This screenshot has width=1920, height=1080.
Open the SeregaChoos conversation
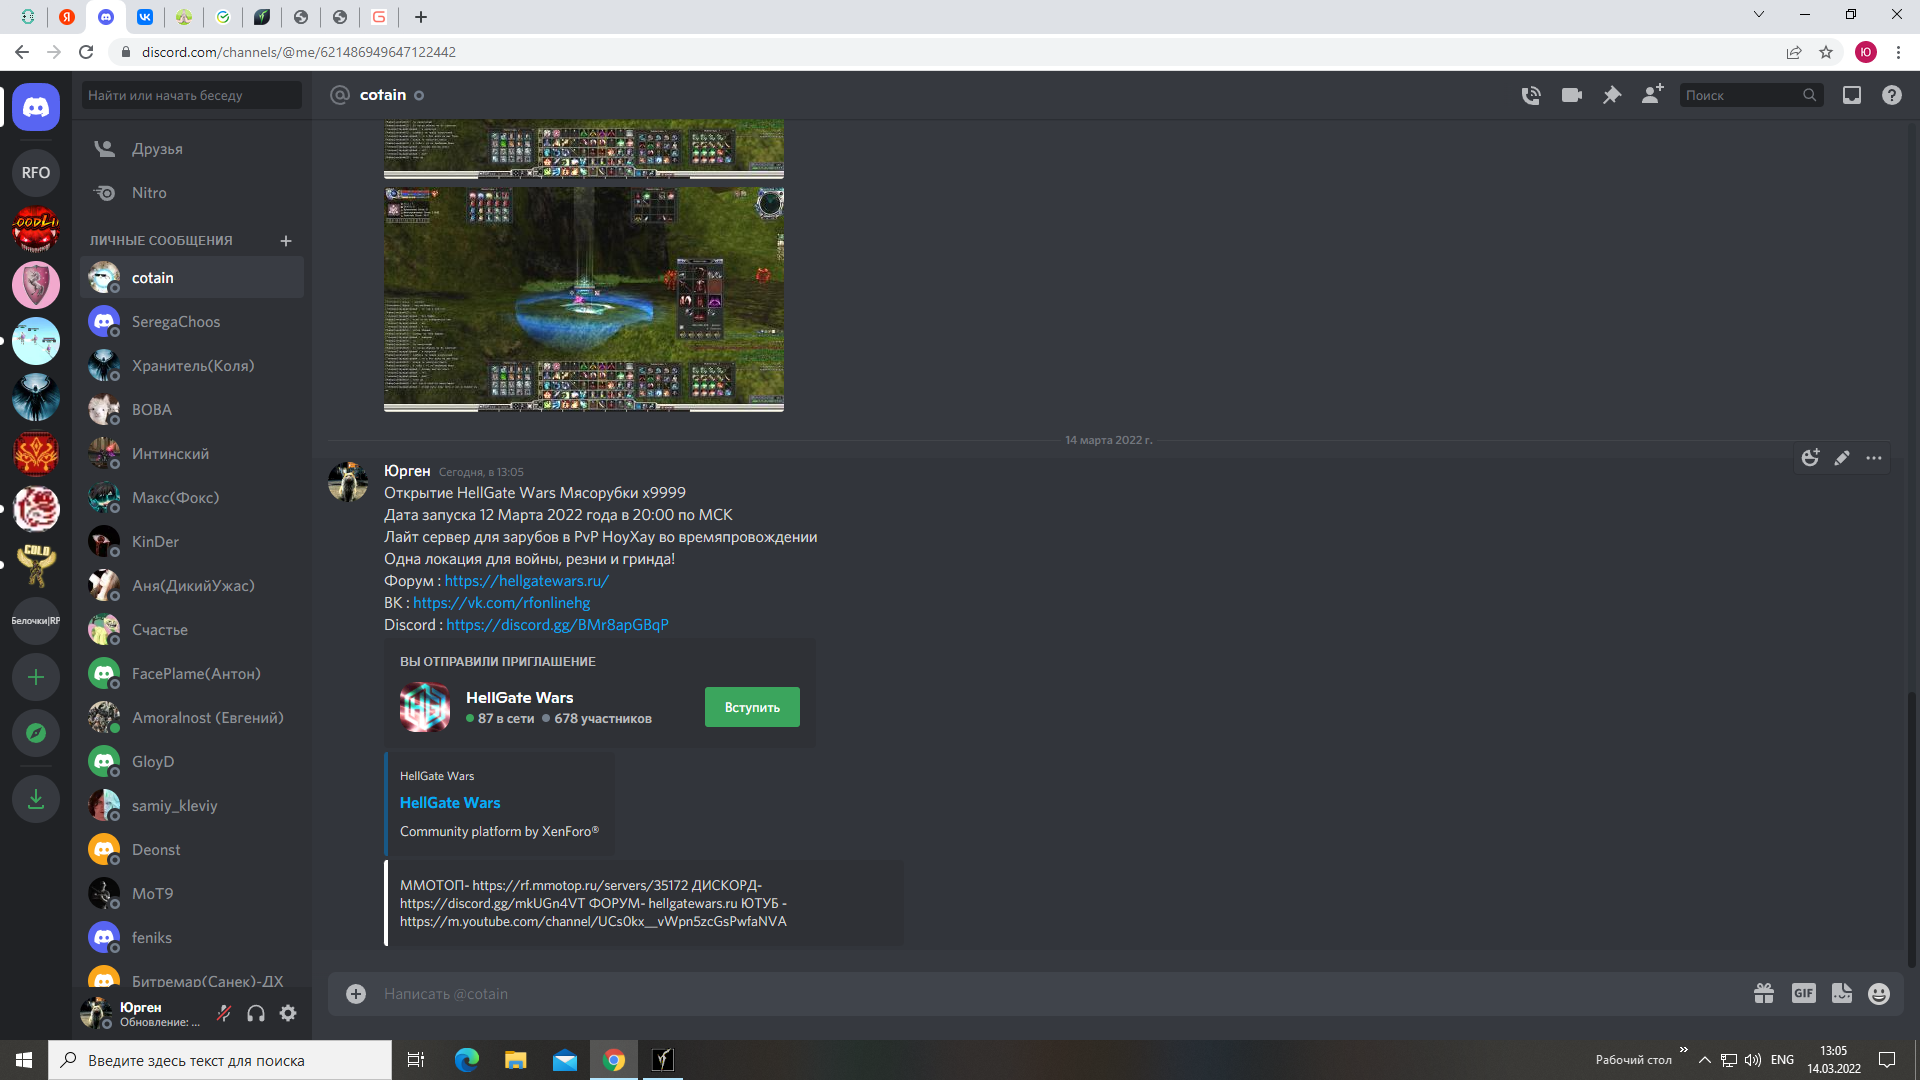192,322
